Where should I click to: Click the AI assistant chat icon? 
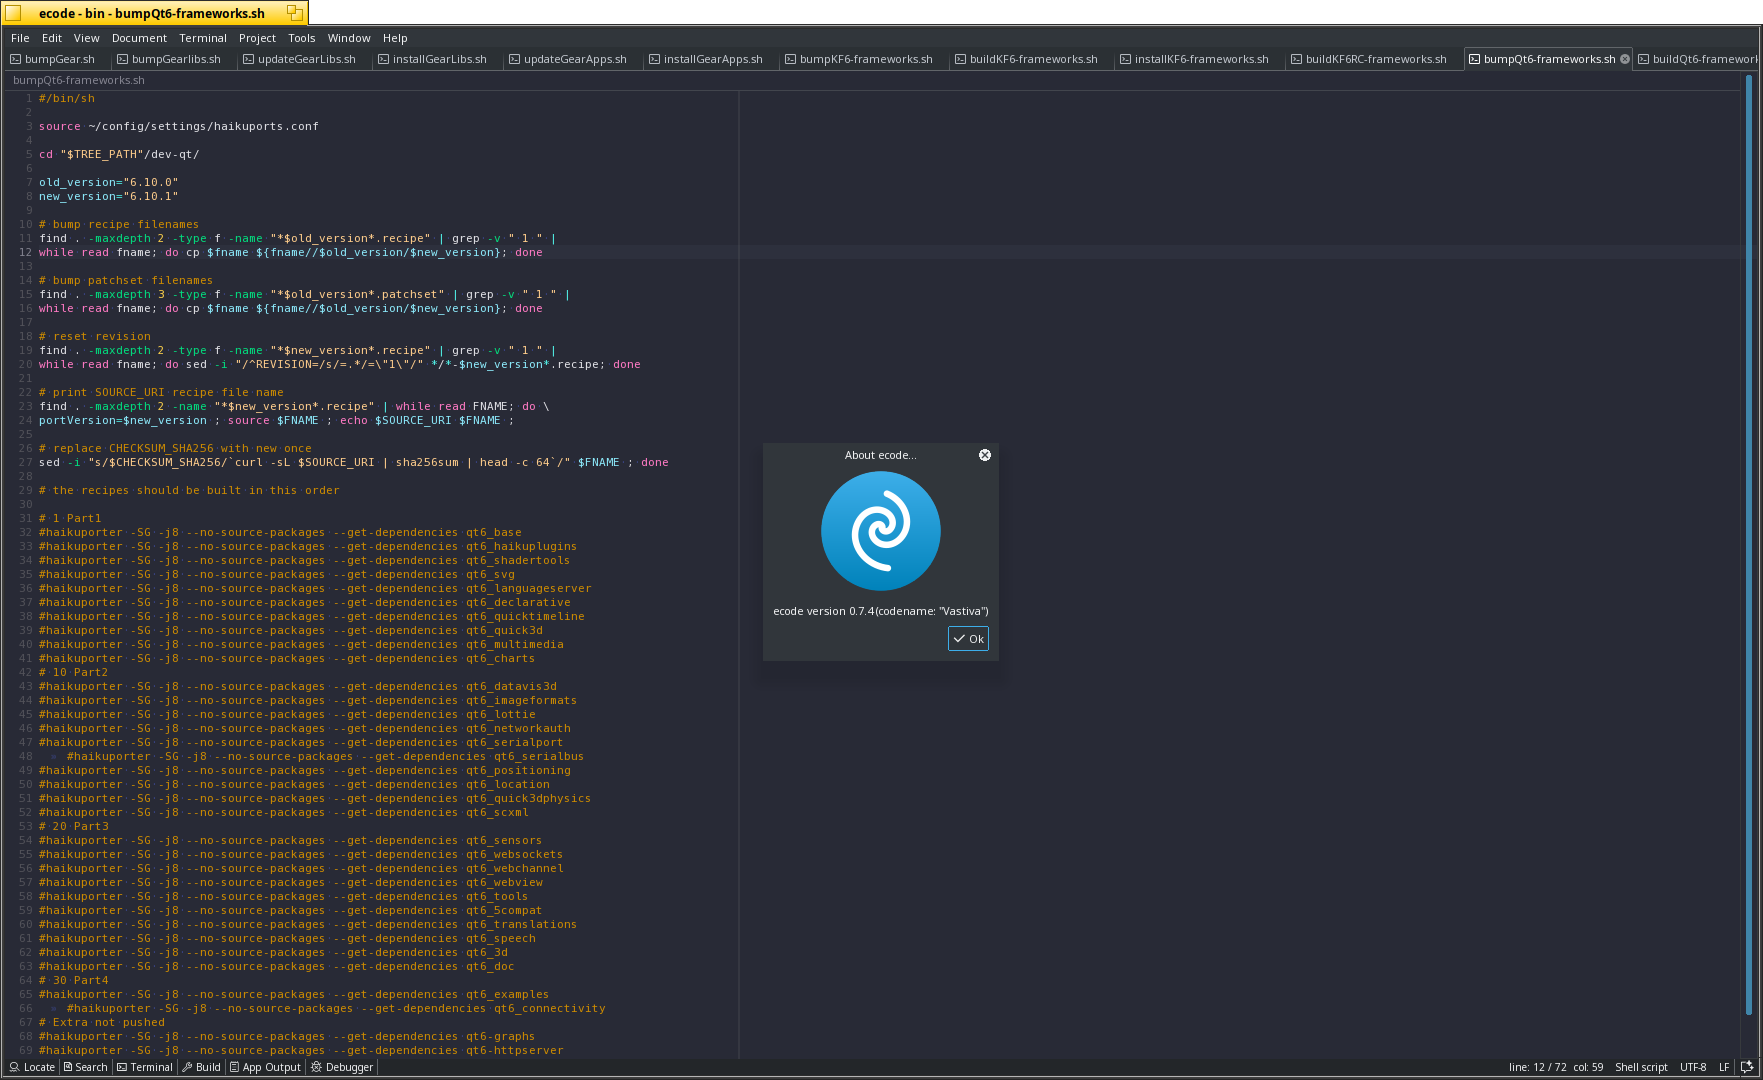(1747, 1067)
